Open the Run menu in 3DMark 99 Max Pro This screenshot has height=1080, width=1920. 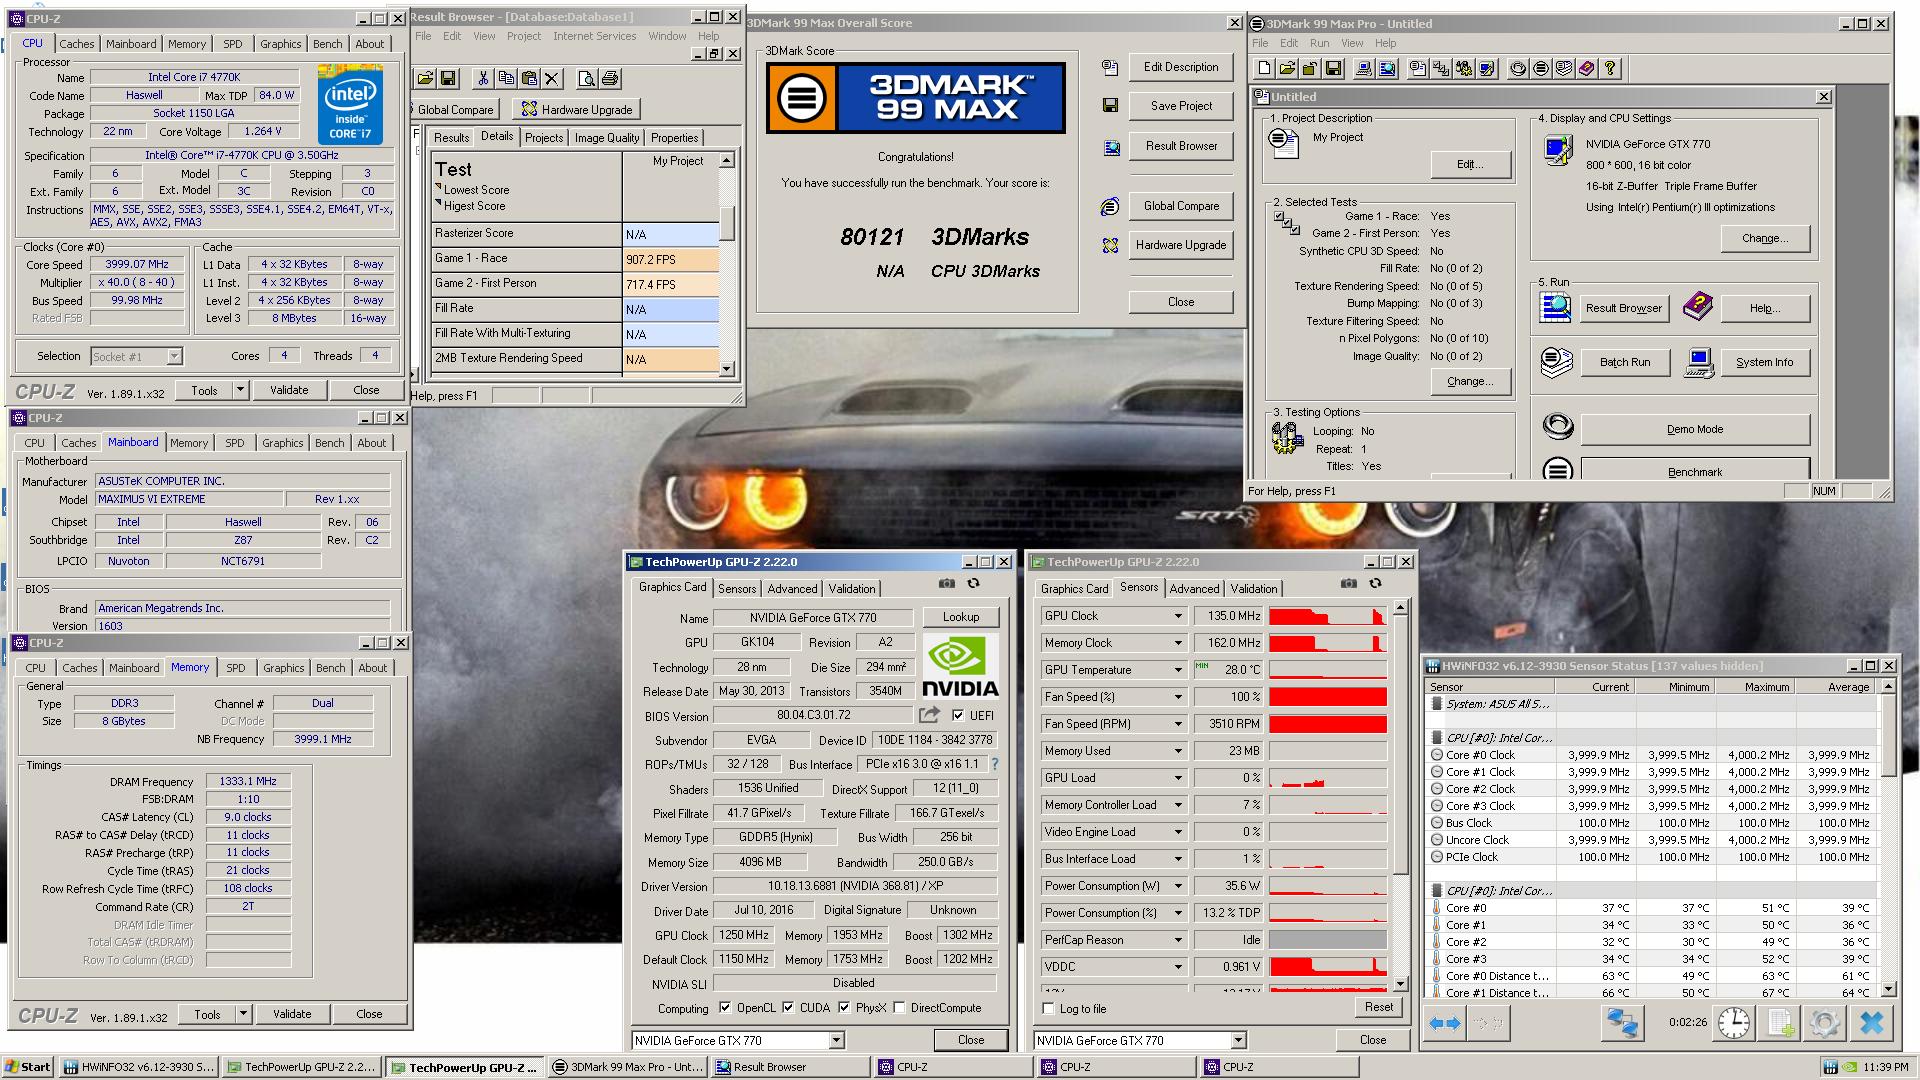click(x=1319, y=43)
